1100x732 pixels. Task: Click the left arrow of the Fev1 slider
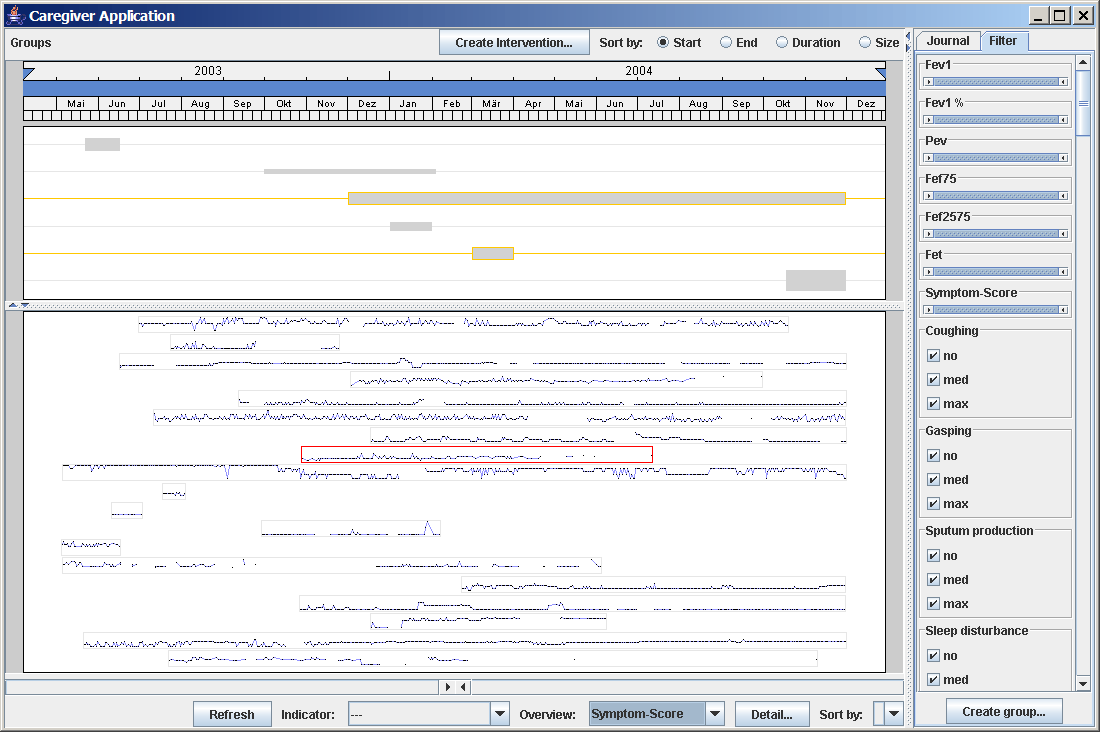(930, 82)
